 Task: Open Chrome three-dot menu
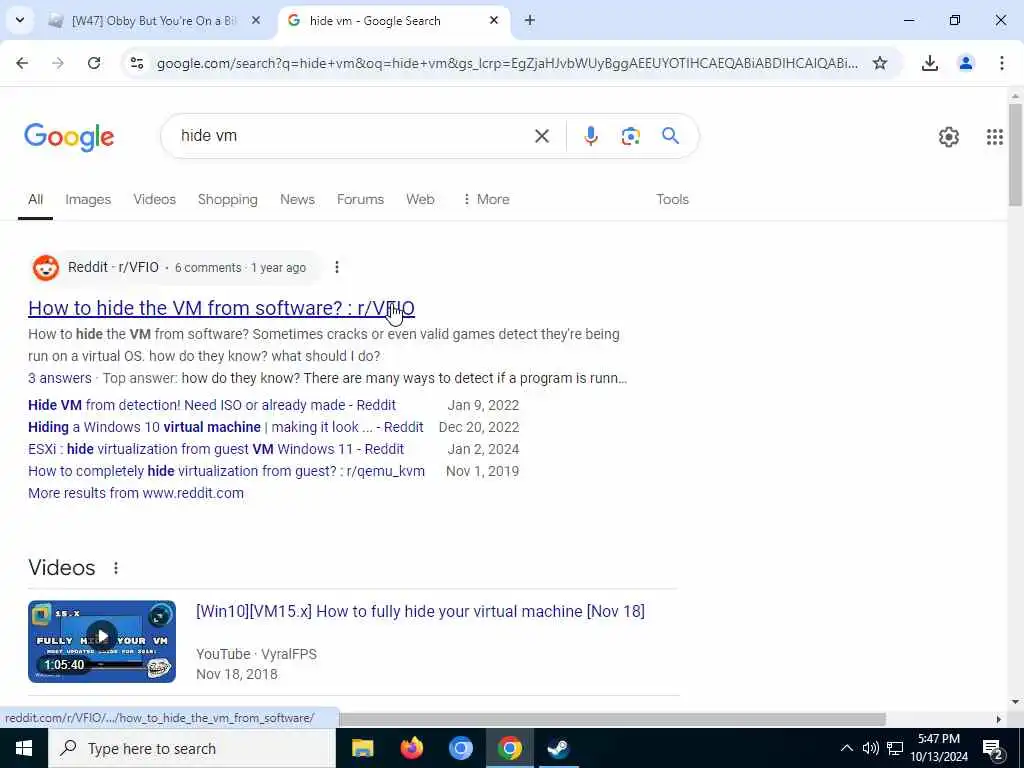(x=1001, y=63)
